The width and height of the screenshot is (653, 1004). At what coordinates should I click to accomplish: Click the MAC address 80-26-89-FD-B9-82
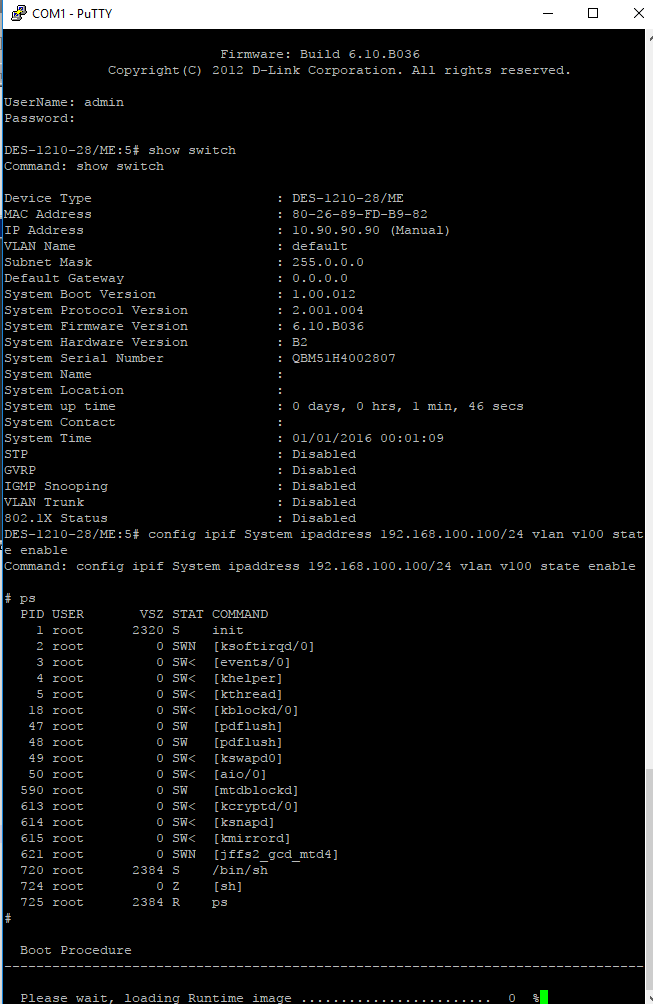click(x=359, y=214)
